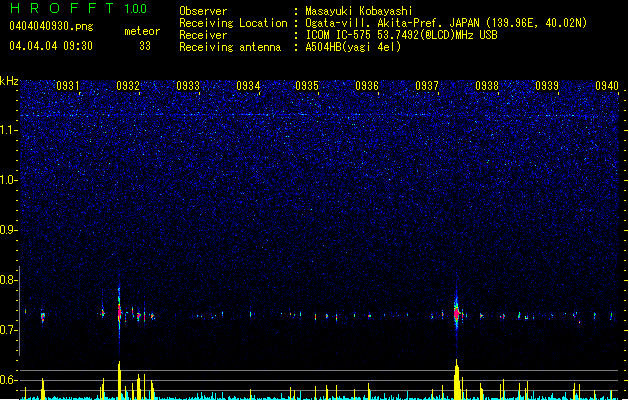Click the ICOM IC-575 receiver text
Viewport: 629px width, 400px height.
click(401, 35)
